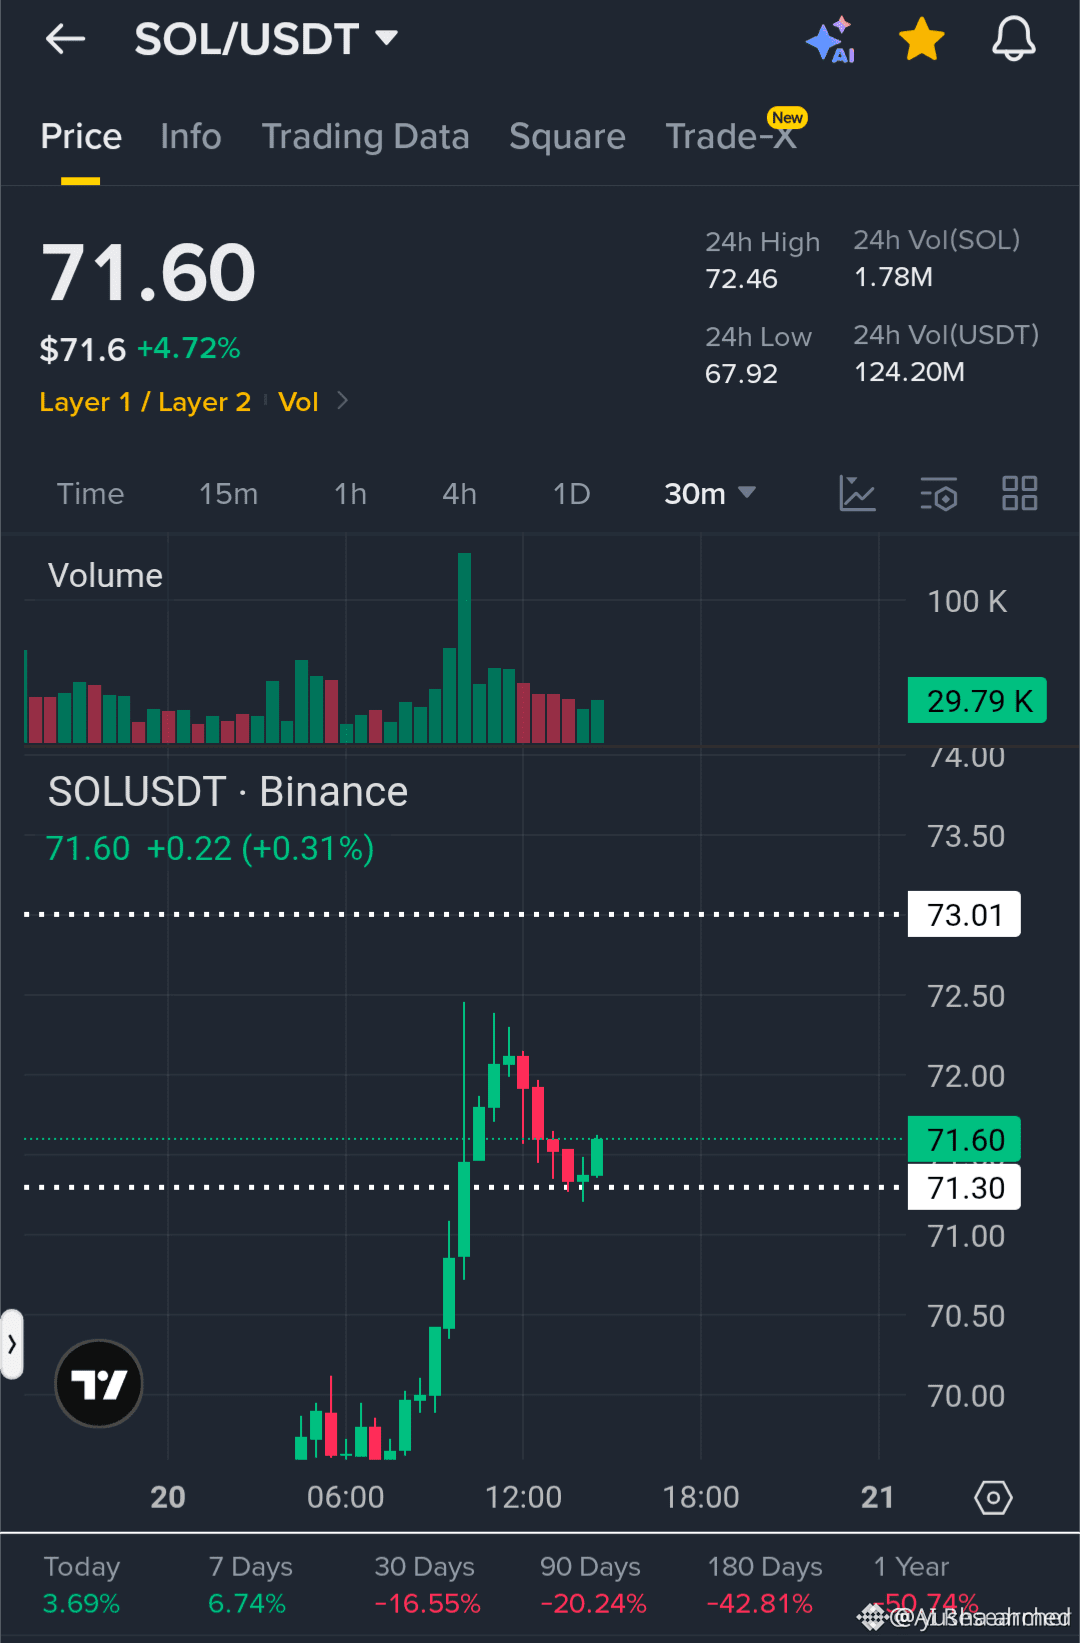Click the Volume indicator title
This screenshot has width=1080, height=1643.
[x=105, y=576]
